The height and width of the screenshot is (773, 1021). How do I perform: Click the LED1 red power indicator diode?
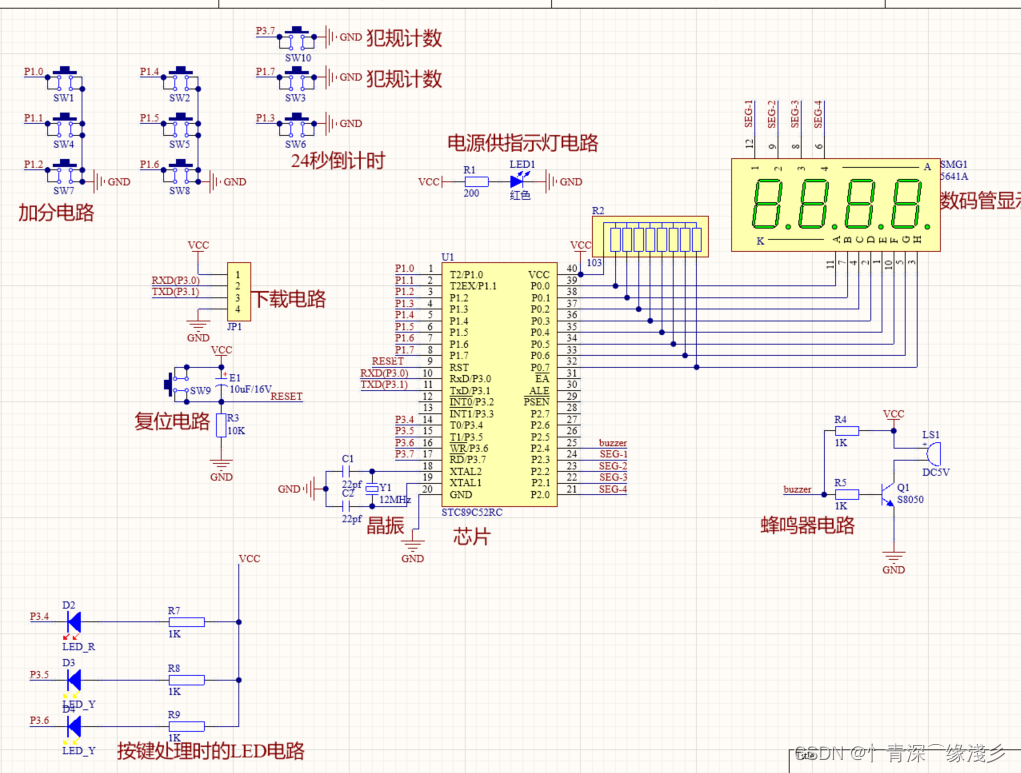[x=519, y=180]
